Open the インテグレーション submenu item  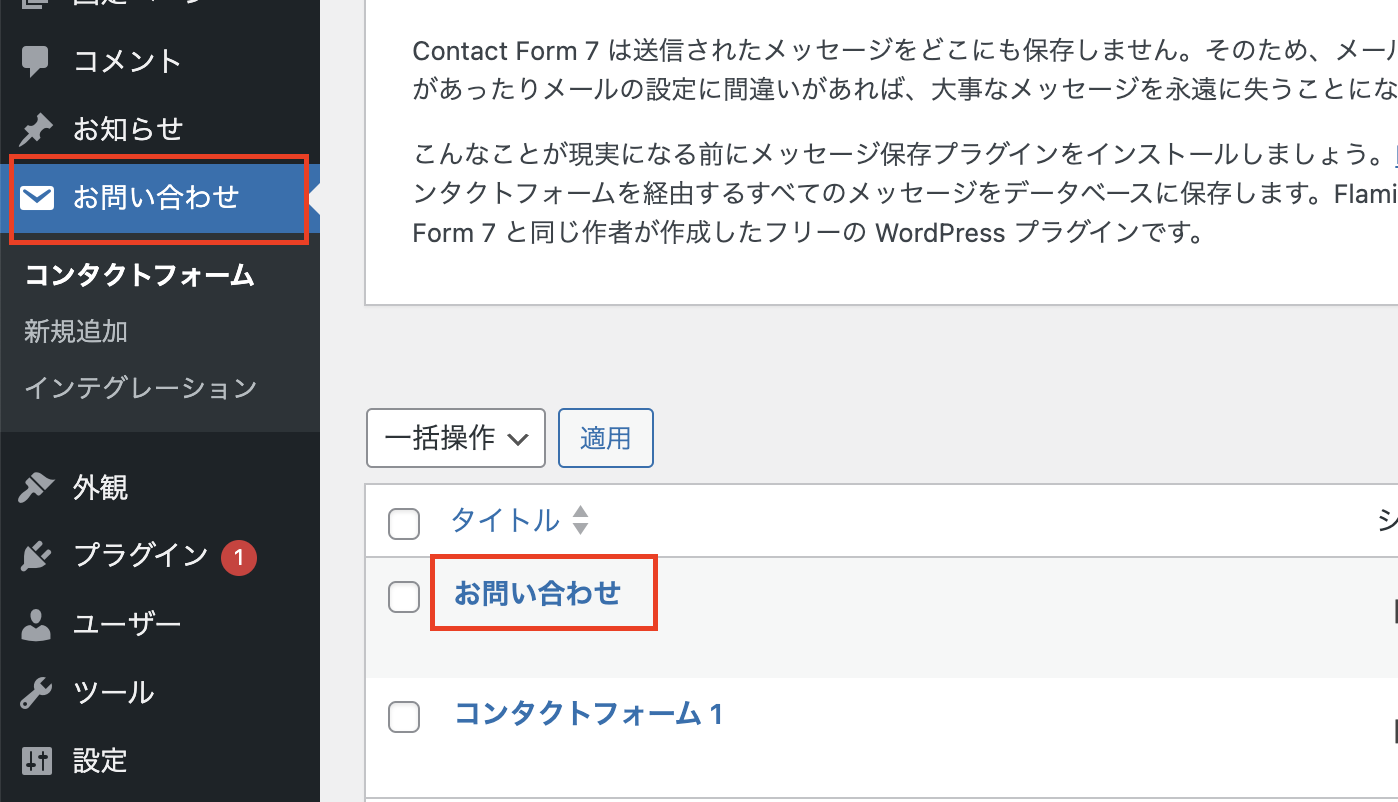click(140, 387)
